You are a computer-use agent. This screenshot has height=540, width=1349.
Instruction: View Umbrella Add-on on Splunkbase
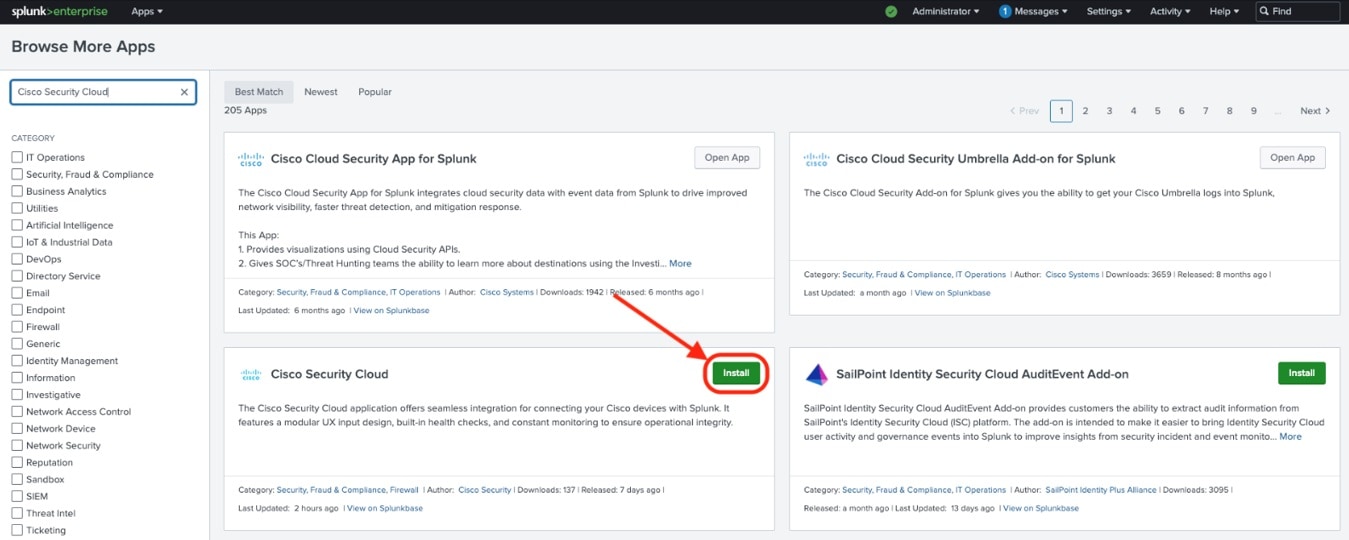click(952, 293)
